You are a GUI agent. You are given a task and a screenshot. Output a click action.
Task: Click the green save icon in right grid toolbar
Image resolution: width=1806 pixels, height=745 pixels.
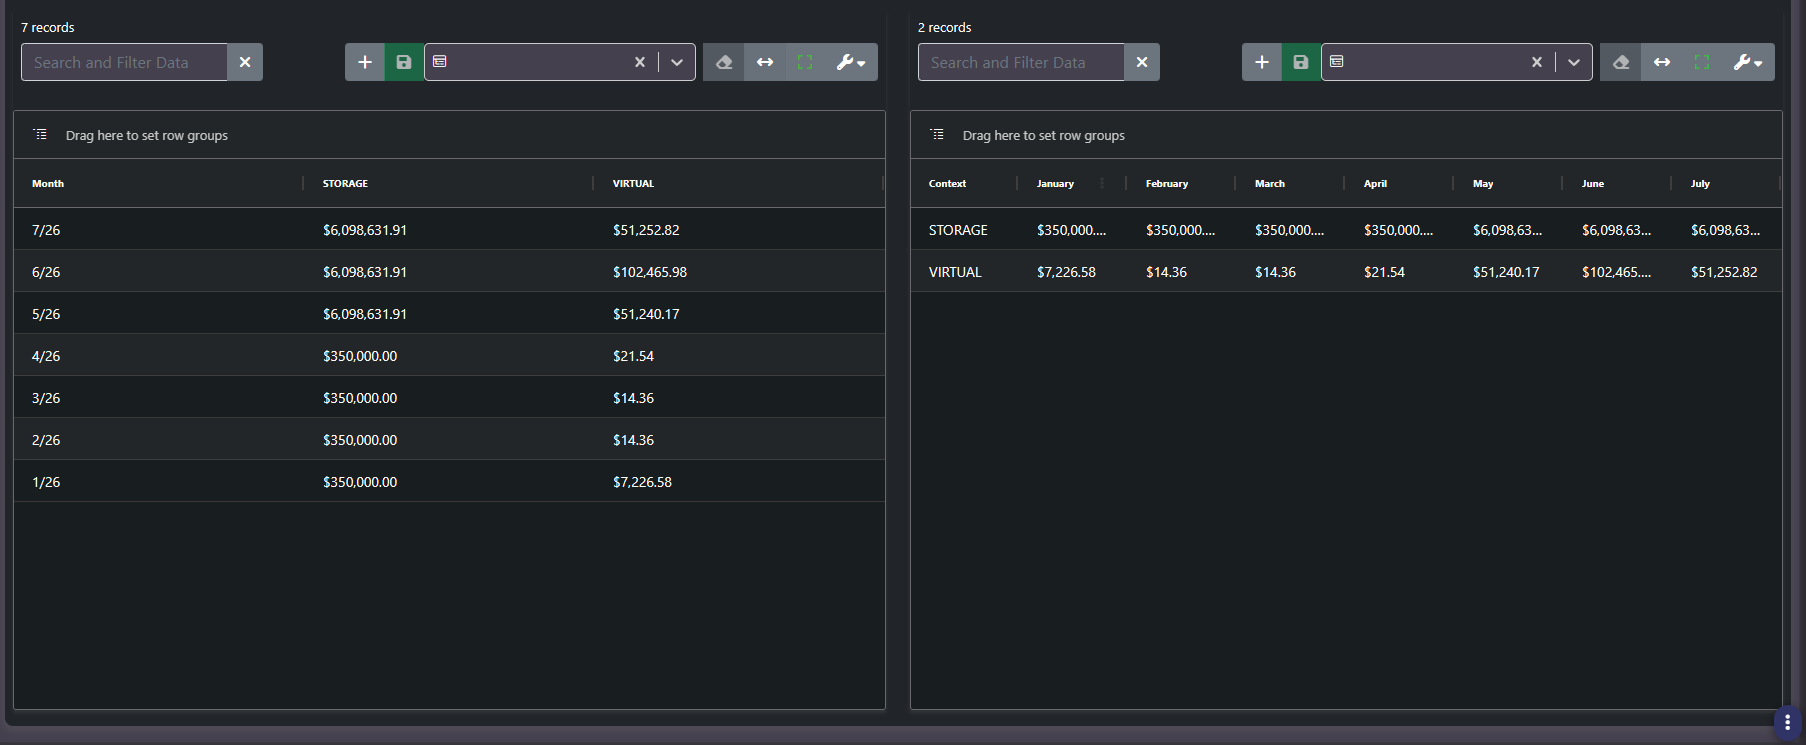click(1301, 62)
